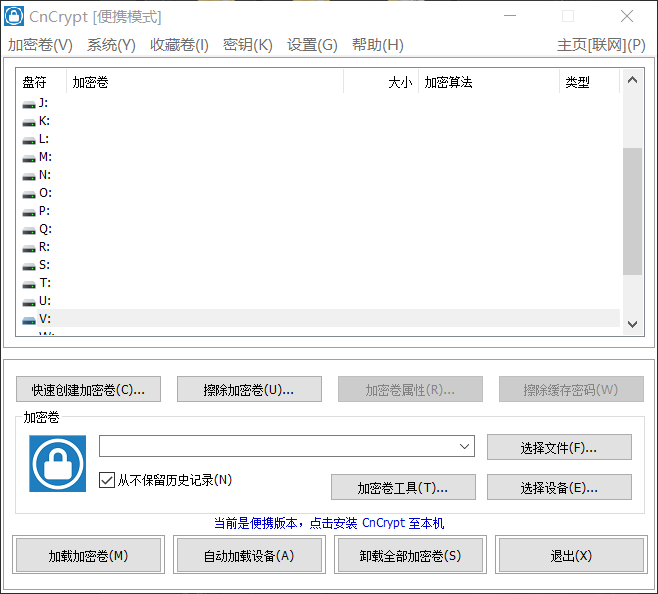Select the drive icon for R:
The width and height of the screenshot is (658, 594).
29,249
